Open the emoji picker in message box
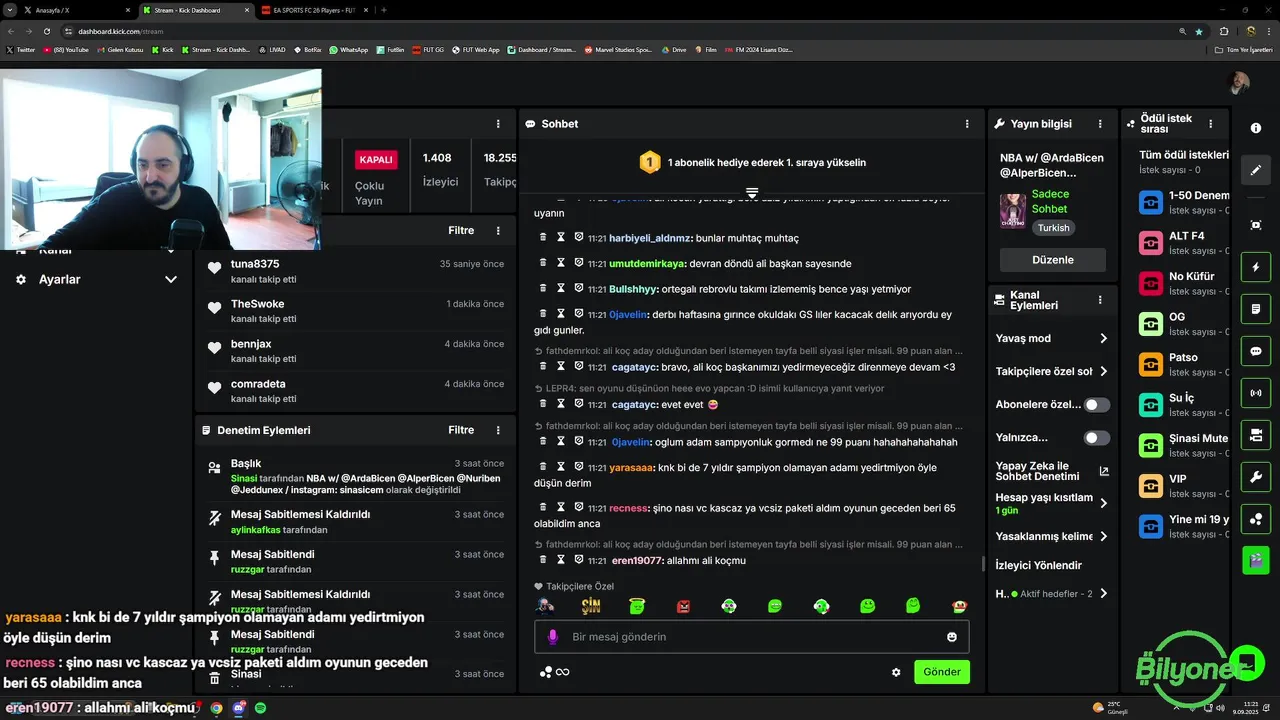This screenshot has width=1280, height=720. (952, 637)
